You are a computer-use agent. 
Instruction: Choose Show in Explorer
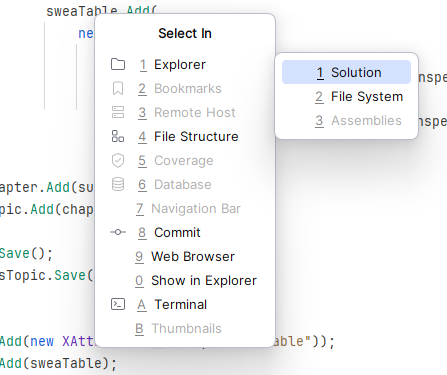pyautogui.click(x=185, y=280)
